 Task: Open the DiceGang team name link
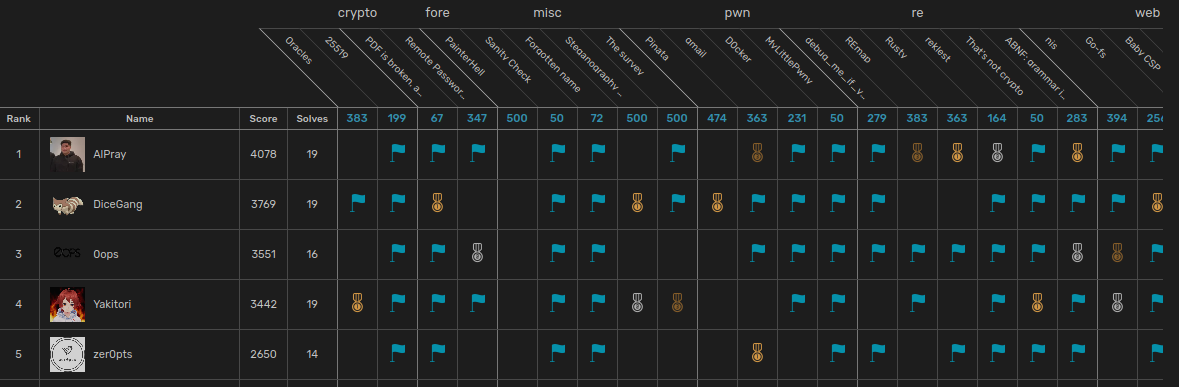pyautogui.click(x=117, y=204)
